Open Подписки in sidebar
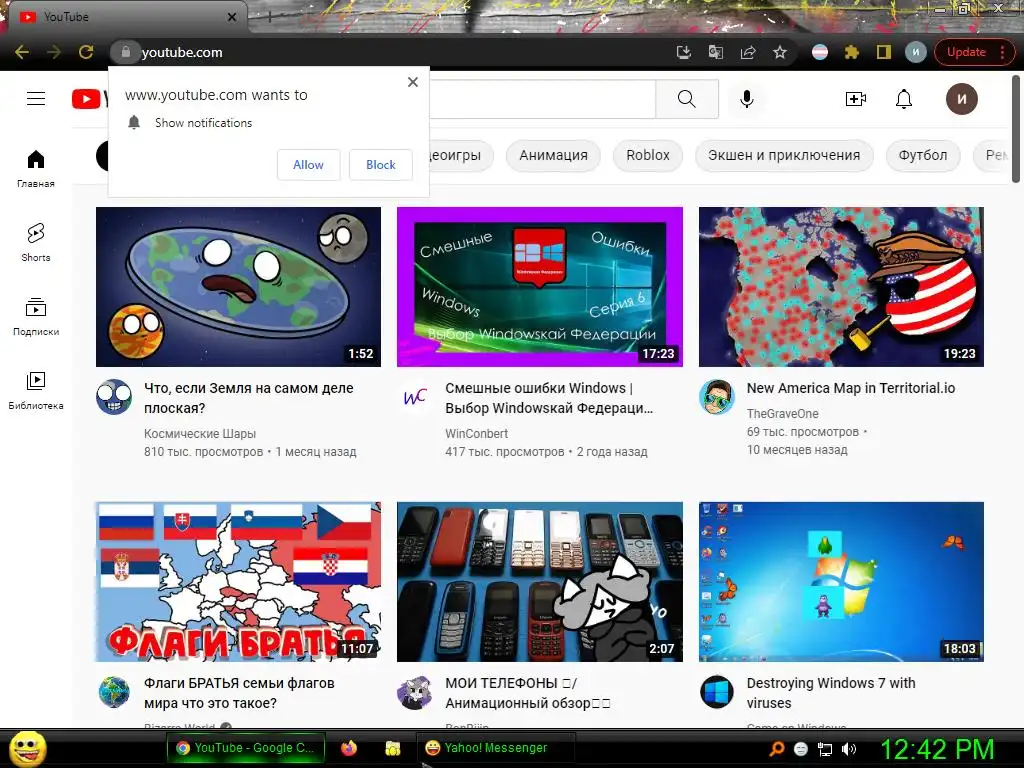 [36, 317]
